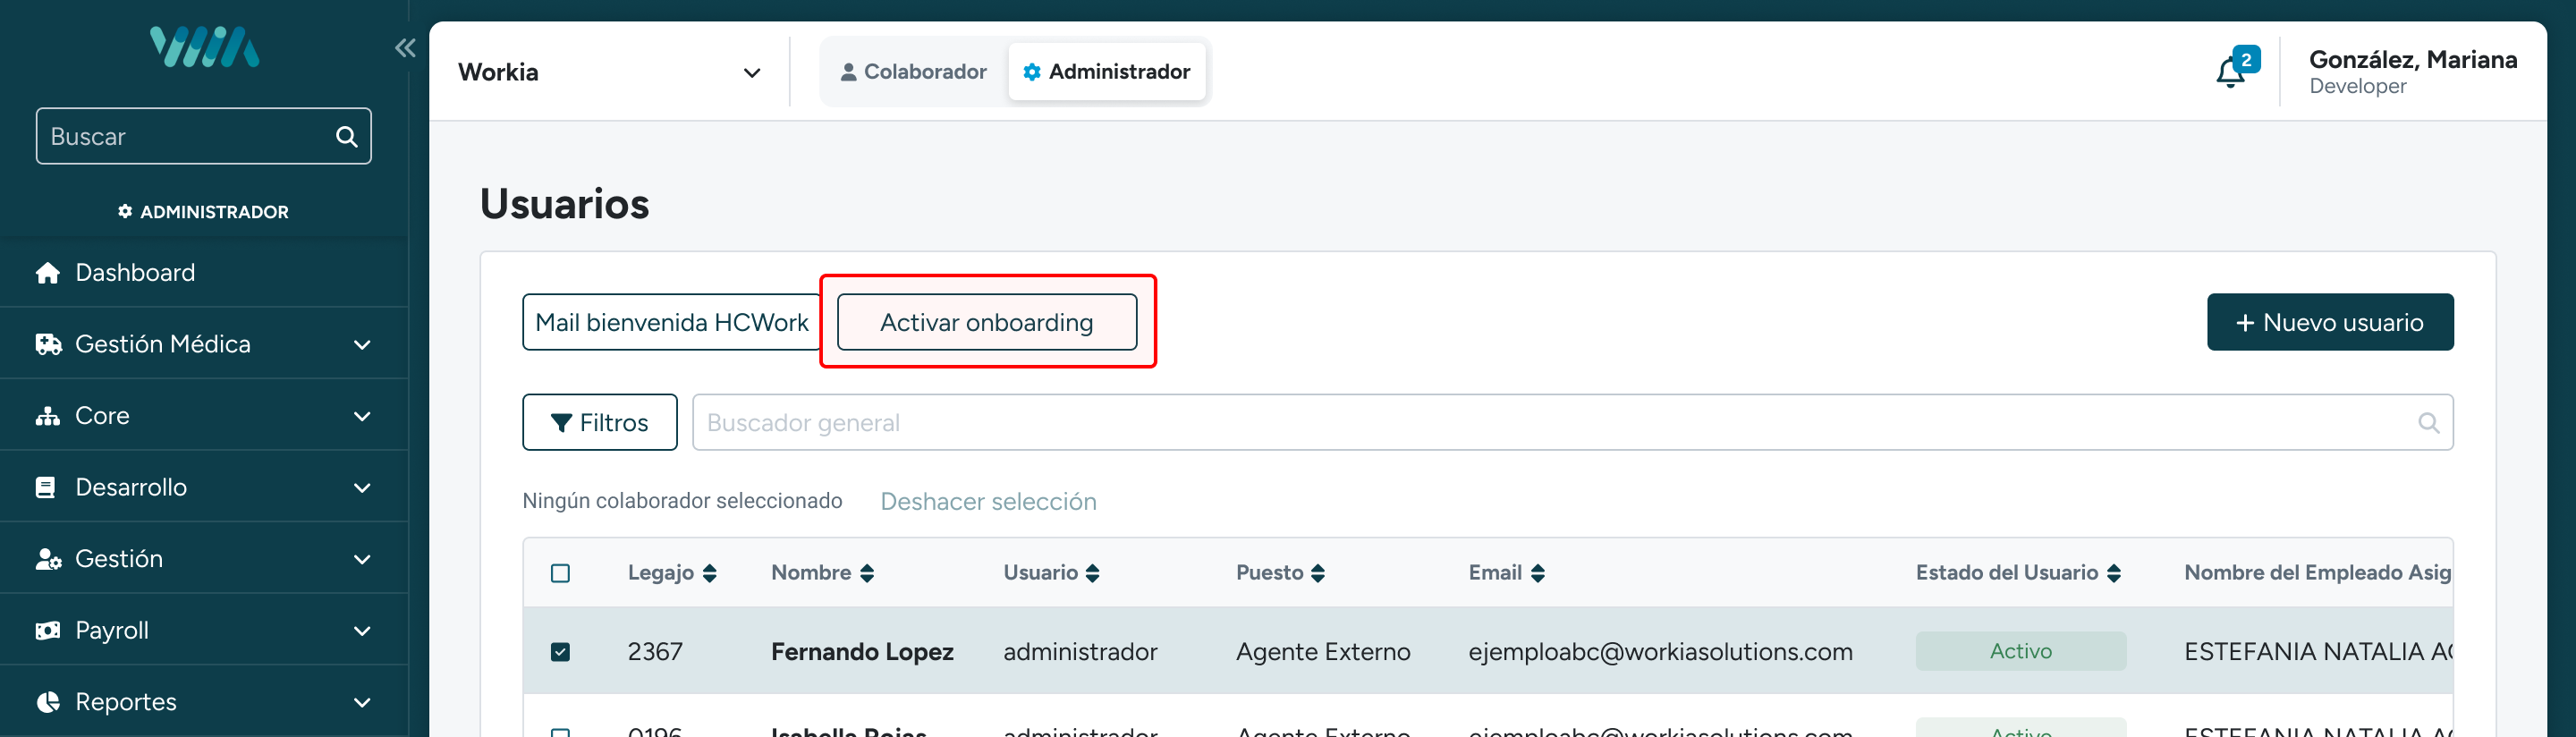Open the Filtros button
This screenshot has width=2576, height=737.
pos(600,423)
